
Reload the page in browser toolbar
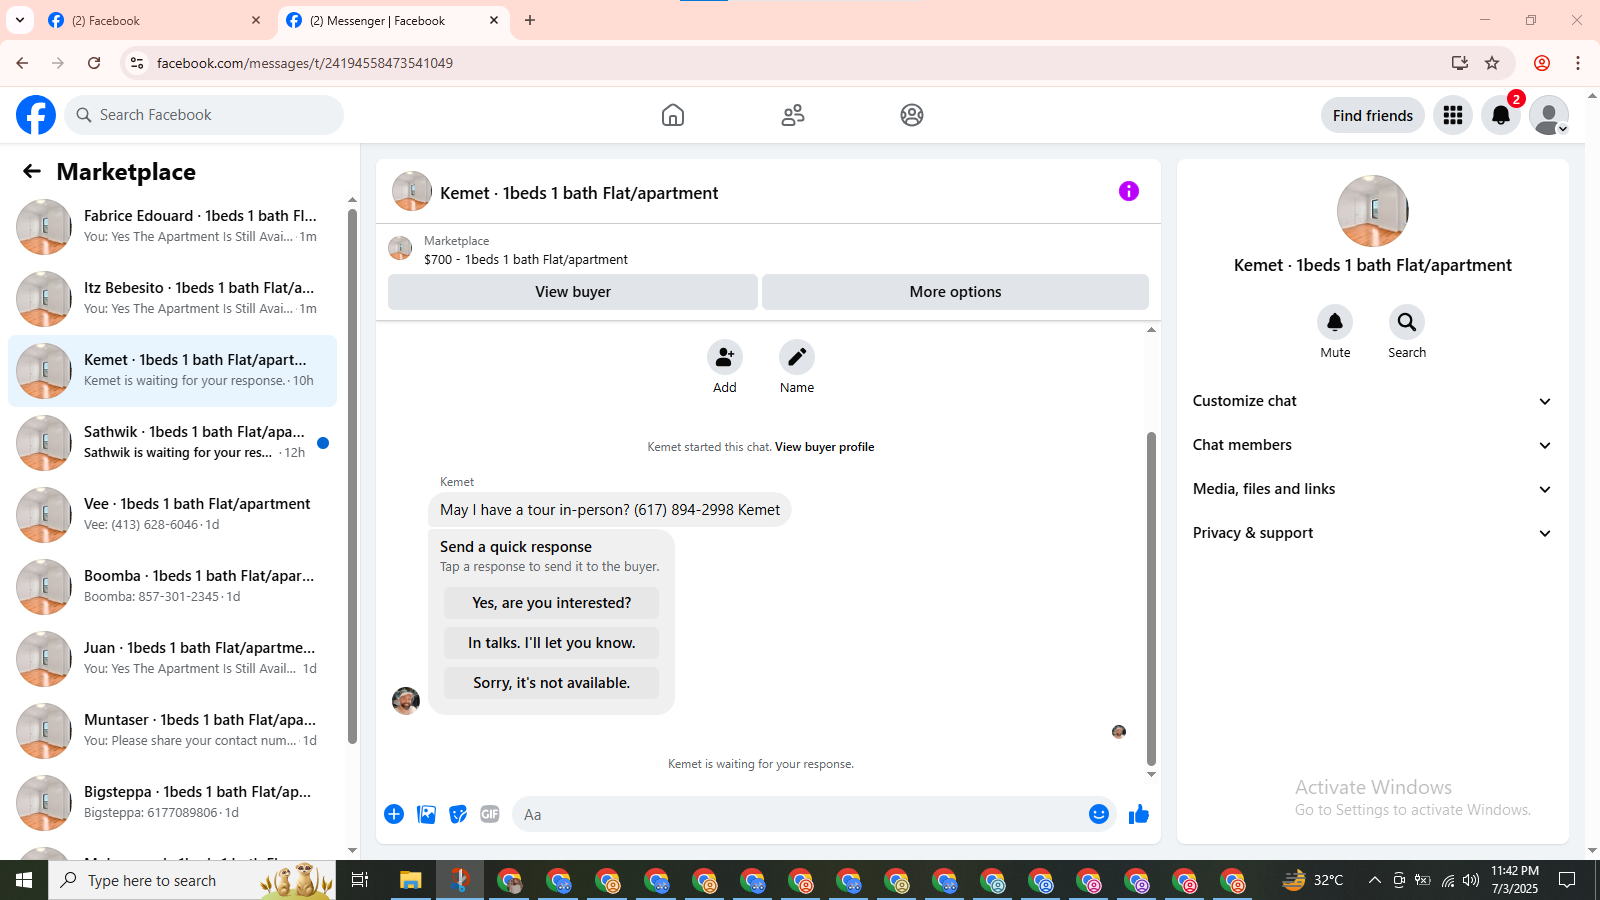(94, 63)
